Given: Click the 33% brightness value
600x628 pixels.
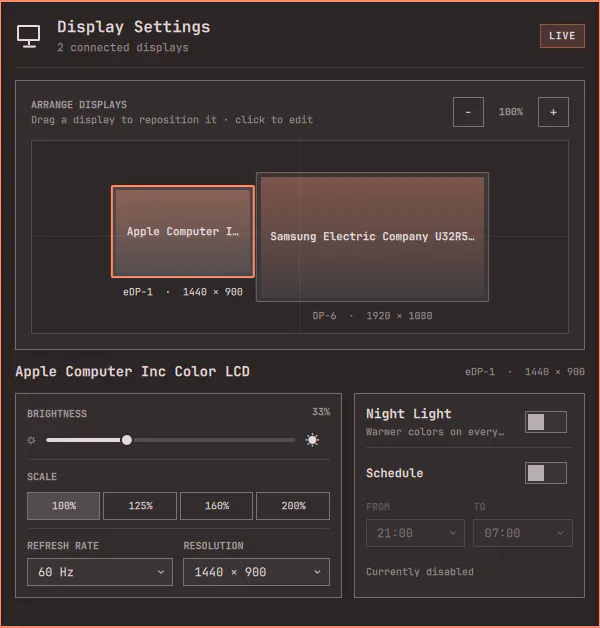Looking at the screenshot, I should (x=321, y=412).
